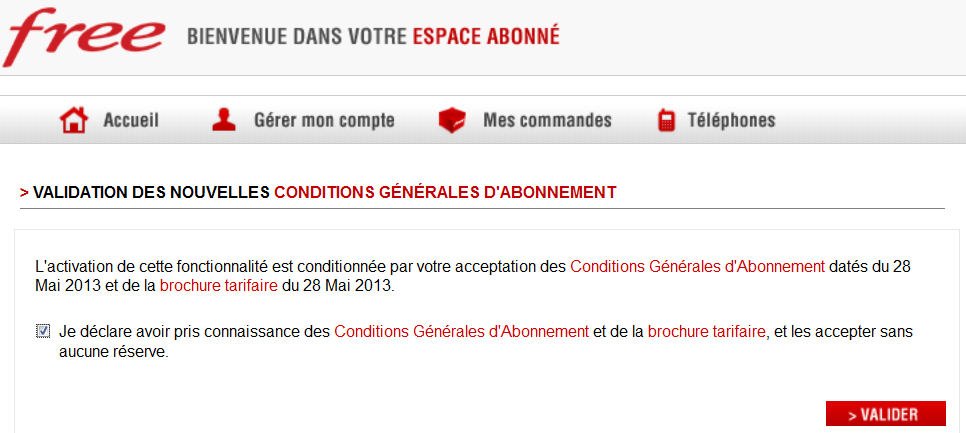Viewport: 966px width, 433px height.
Task: Open brochure tarifaire link in first paragraph
Action: [x=218, y=286]
